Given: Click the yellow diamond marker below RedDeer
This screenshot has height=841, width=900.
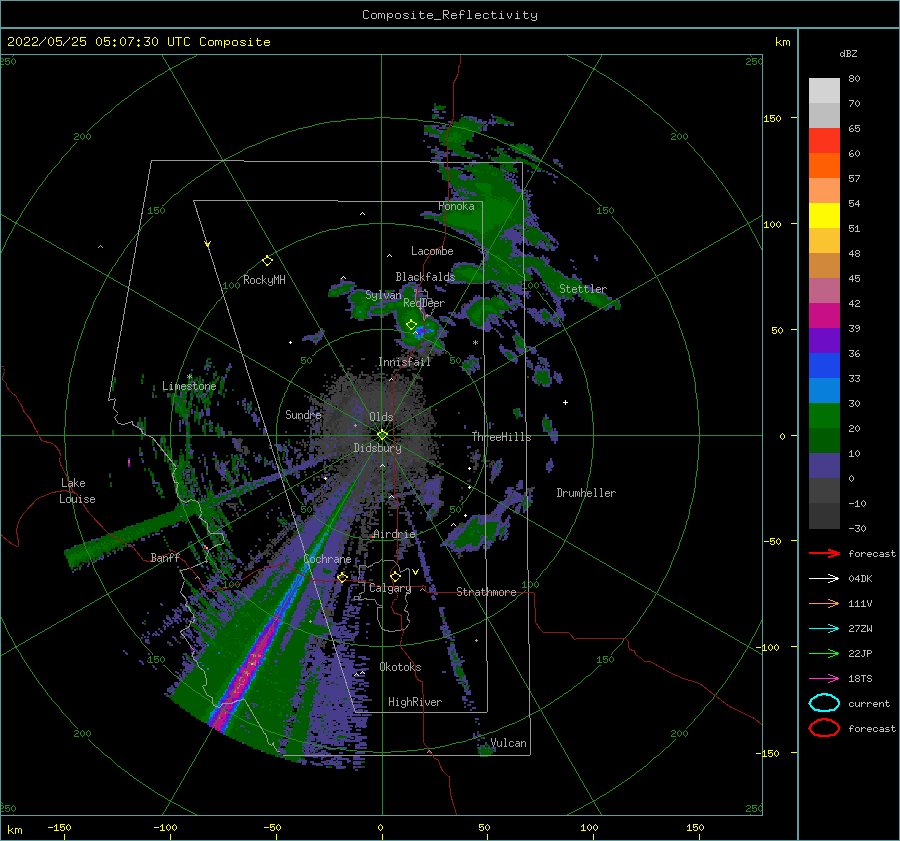Looking at the screenshot, I should (411, 325).
